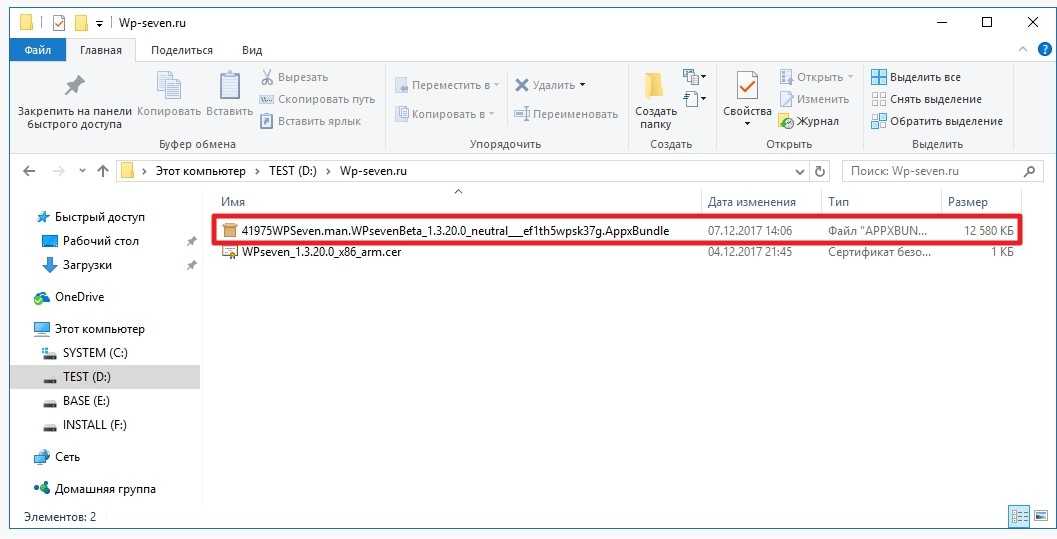
Task: Click the Paste clipboard icon
Action: click(230, 87)
